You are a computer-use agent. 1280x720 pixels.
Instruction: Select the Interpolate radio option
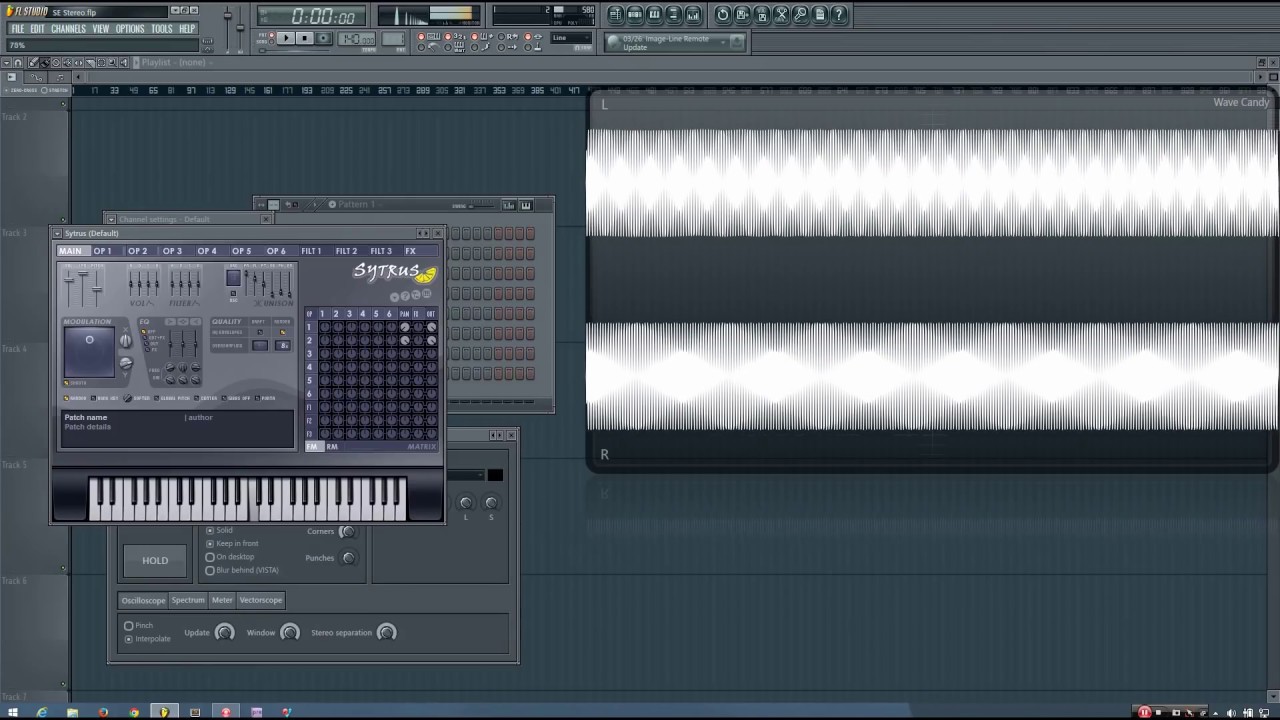tap(148, 638)
